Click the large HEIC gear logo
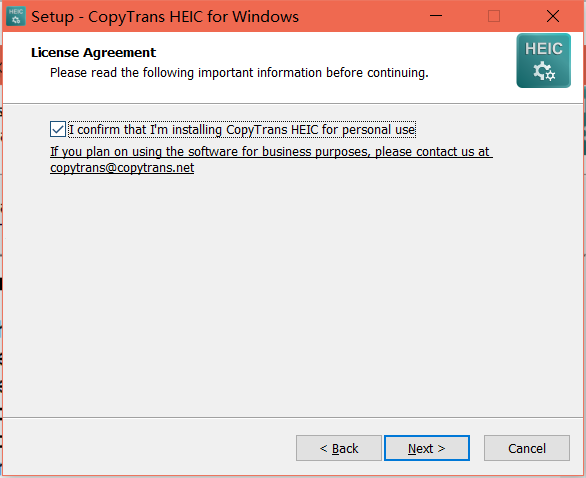Image resolution: width=586 pixels, height=478 pixels. click(543, 61)
